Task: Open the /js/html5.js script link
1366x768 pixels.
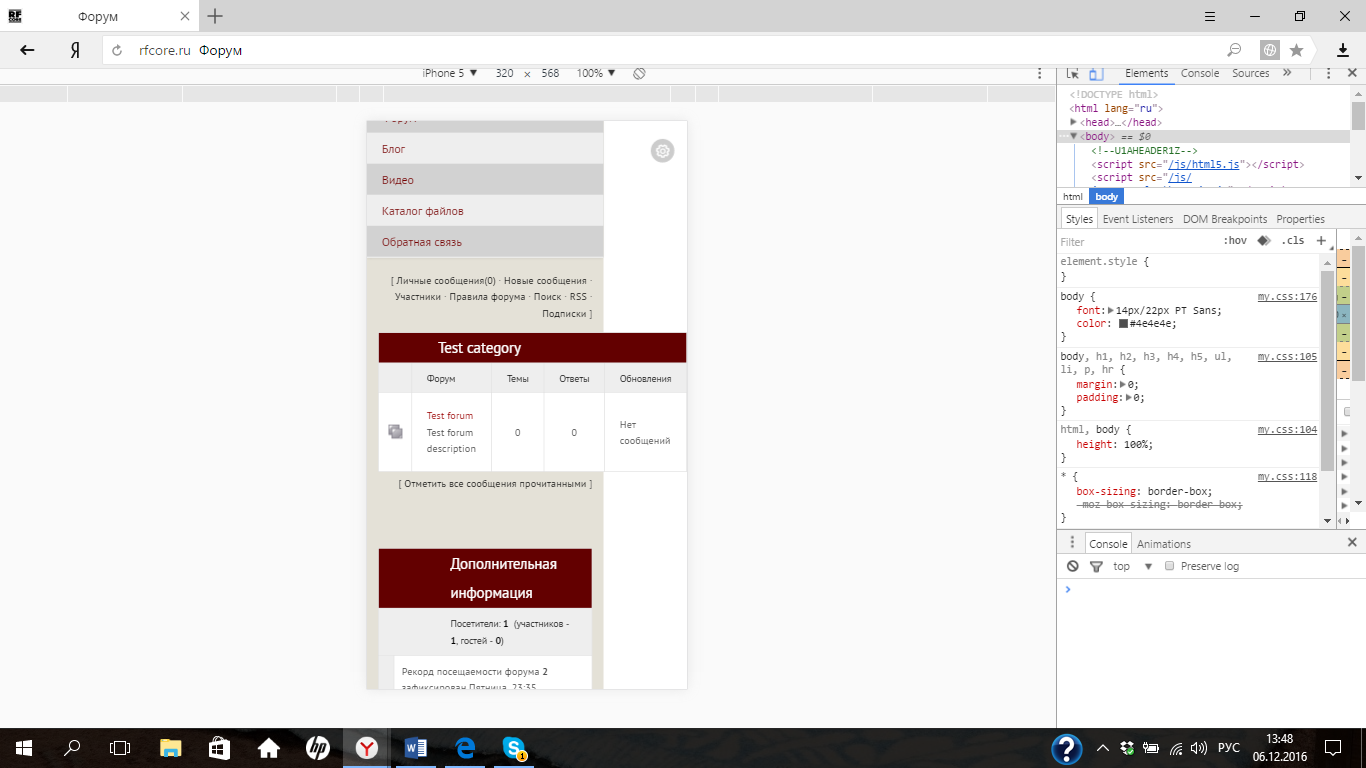Action: (x=1204, y=164)
